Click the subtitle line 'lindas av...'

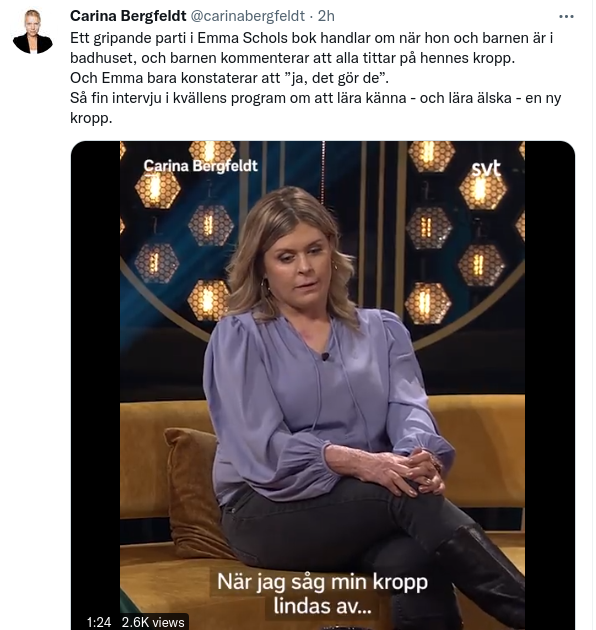coord(322,606)
